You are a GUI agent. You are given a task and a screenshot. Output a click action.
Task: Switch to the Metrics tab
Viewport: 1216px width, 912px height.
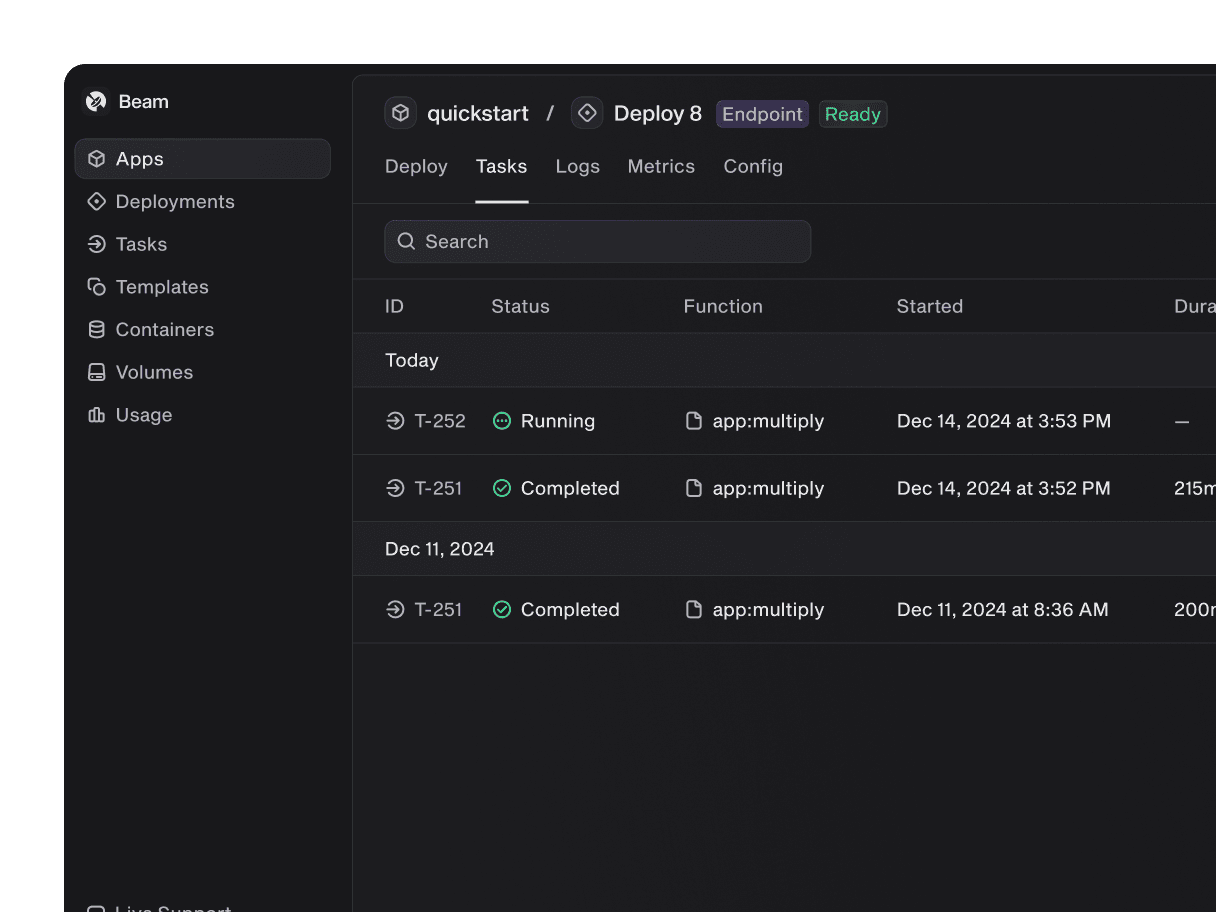661,167
